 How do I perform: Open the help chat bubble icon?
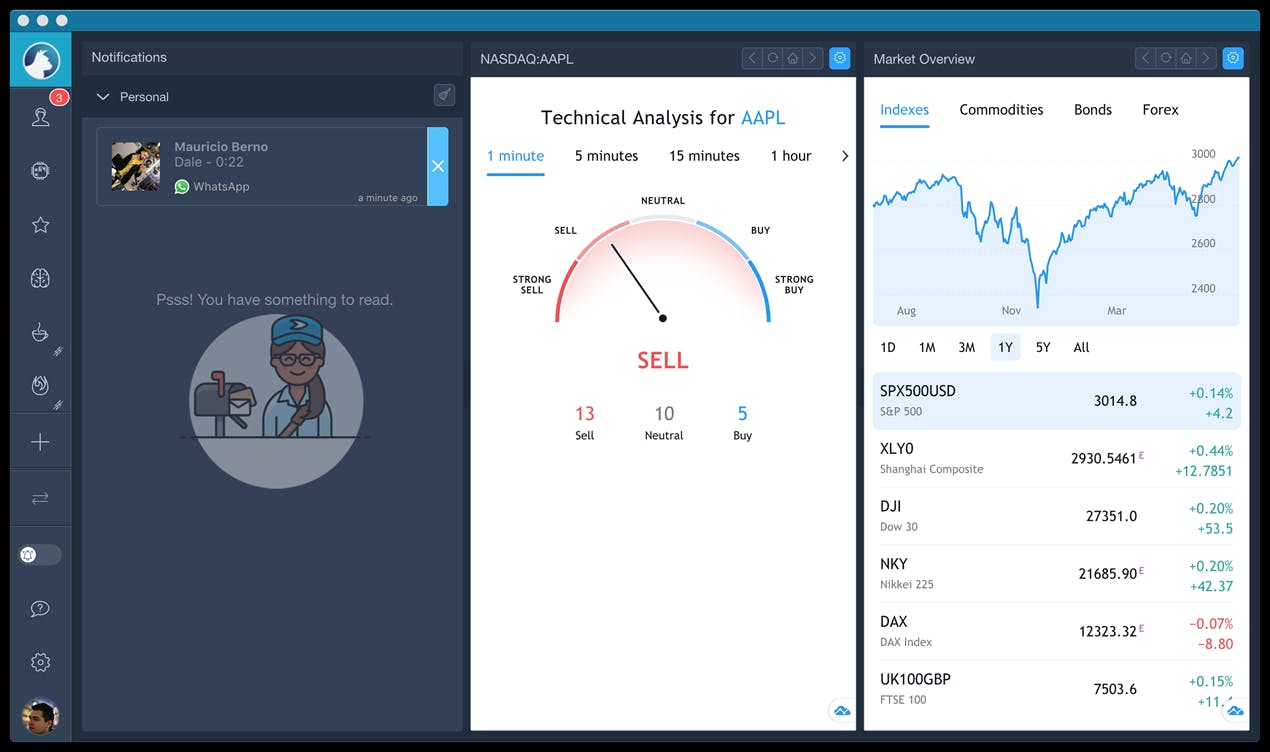41,609
